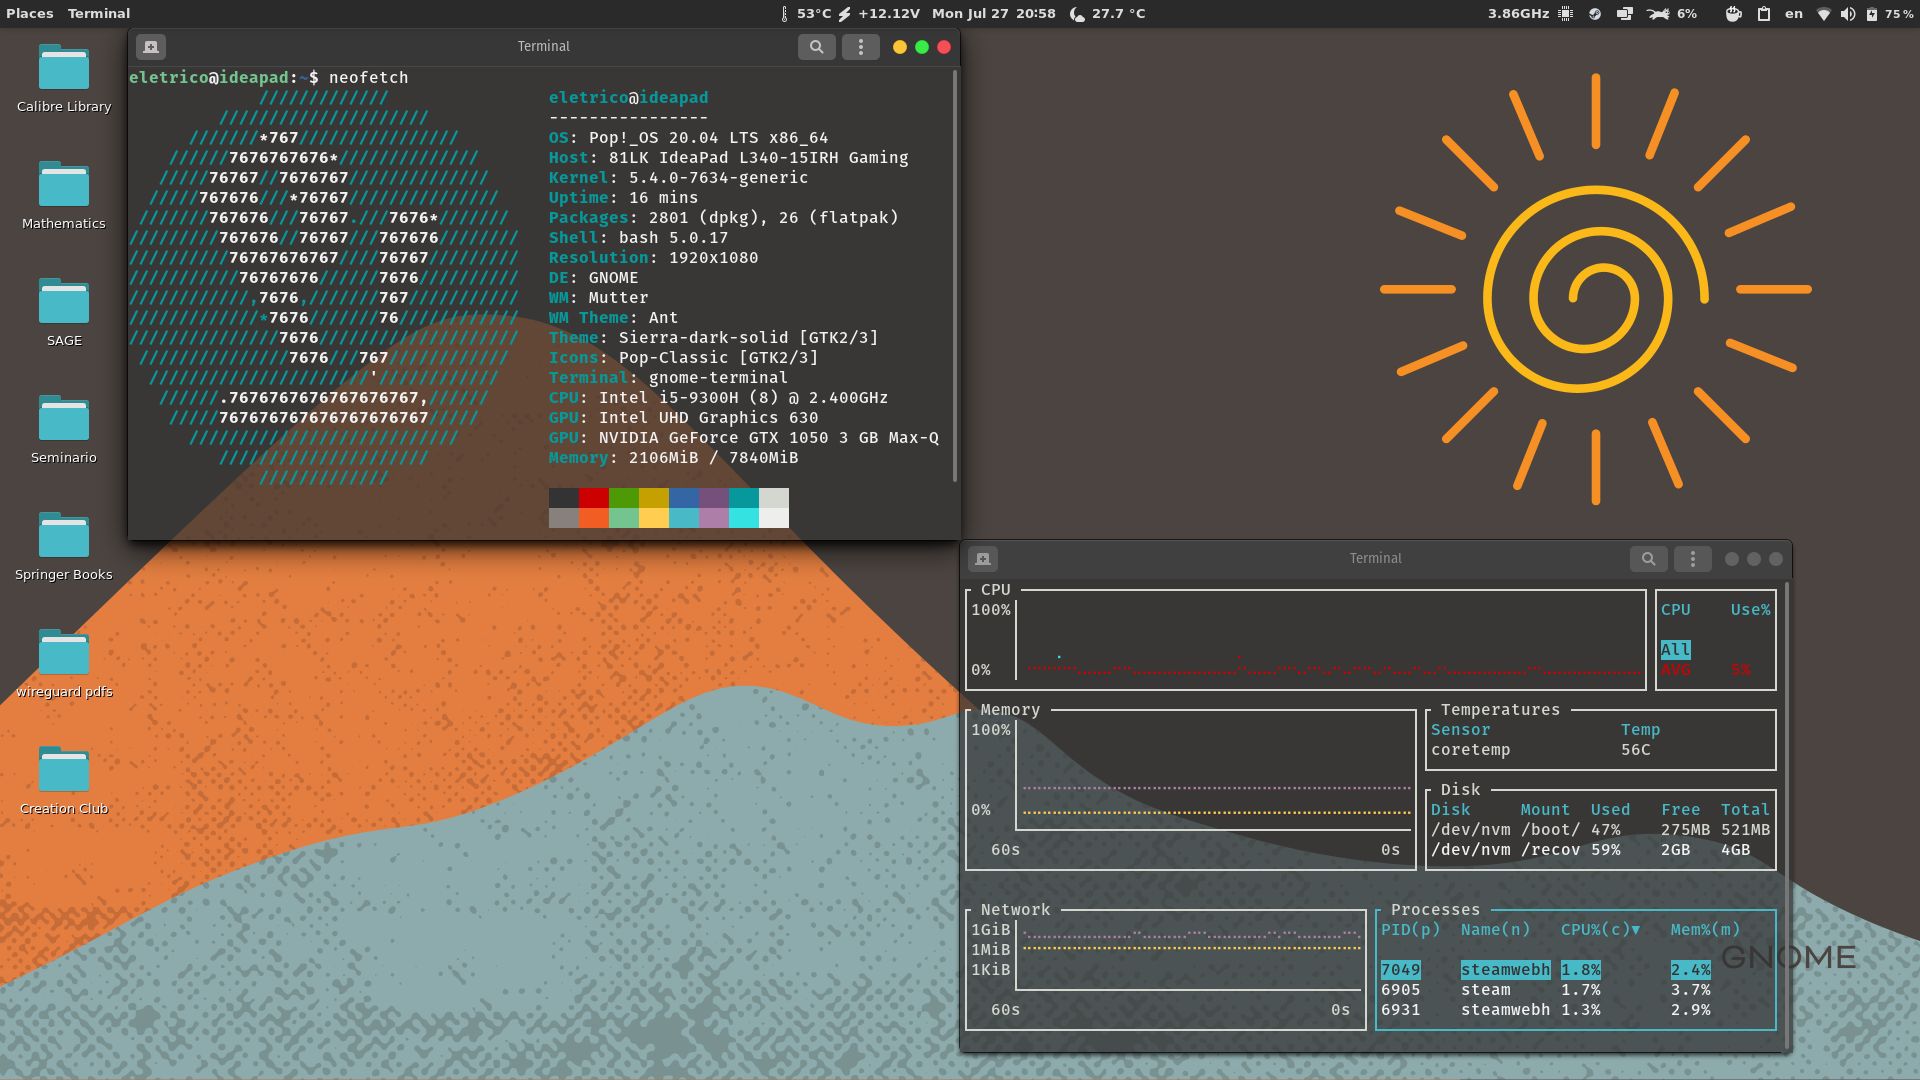
Task: Click the Mem%(m) column header
Action: 1705,930
